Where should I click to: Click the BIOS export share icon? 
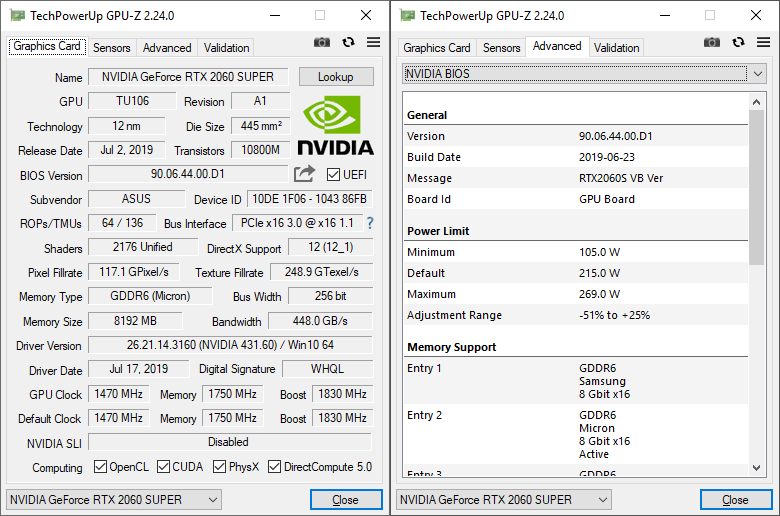click(x=304, y=174)
